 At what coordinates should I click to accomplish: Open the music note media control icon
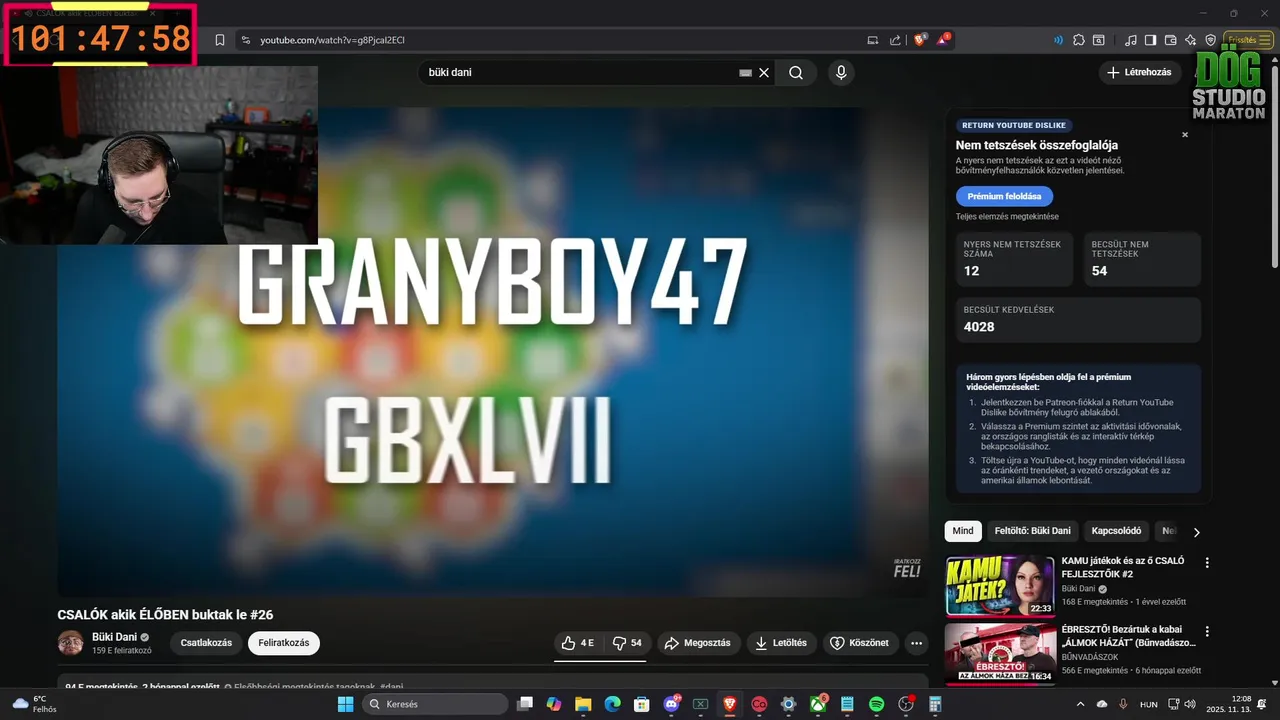click(x=1130, y=40)
